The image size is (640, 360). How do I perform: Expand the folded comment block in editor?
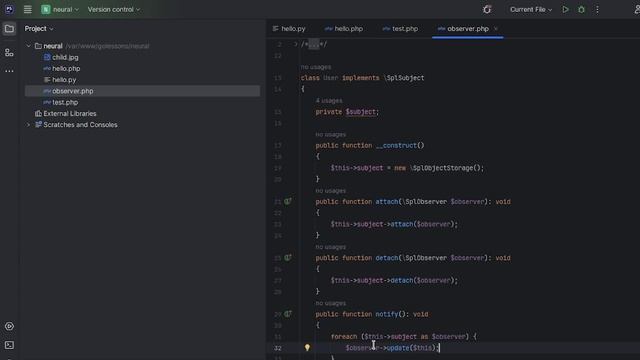[296, 44]
